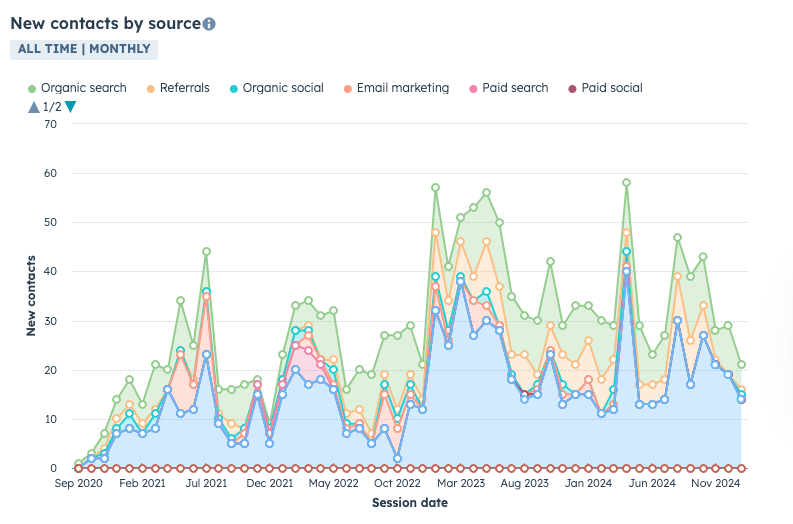Viewport: 793px width, 524px height.
Task: Click the teal Organic social legend dot
Action: click(x=234, y=88)
